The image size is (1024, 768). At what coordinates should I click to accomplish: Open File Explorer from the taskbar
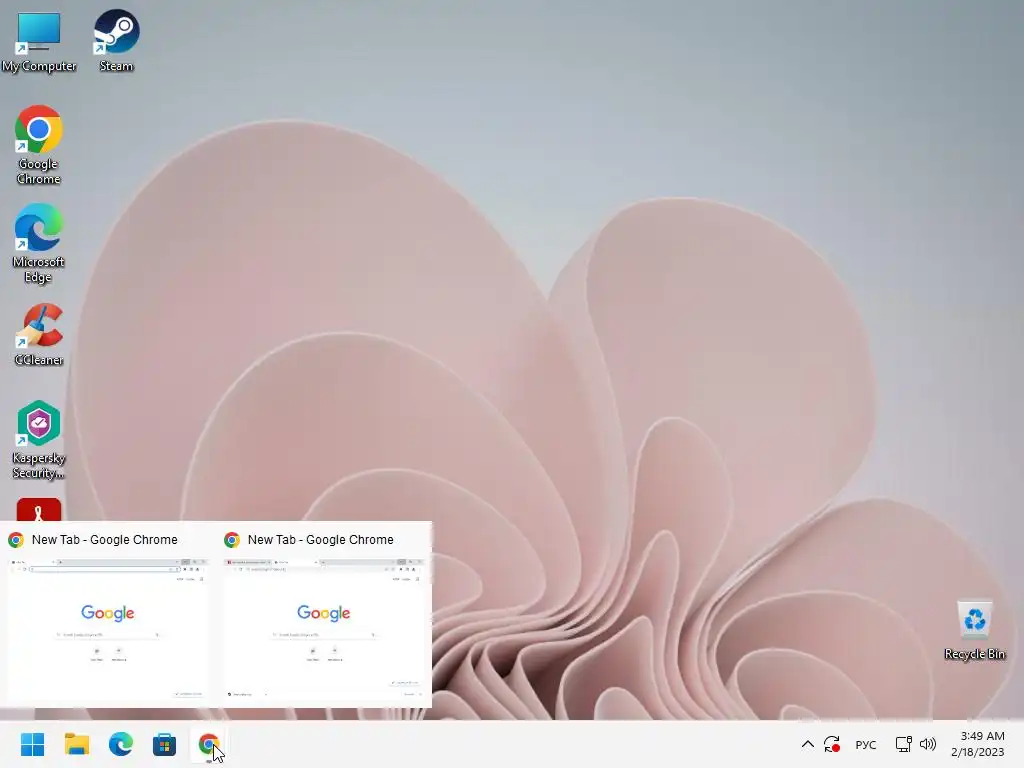pyautogui.click(x=76, y=744)
